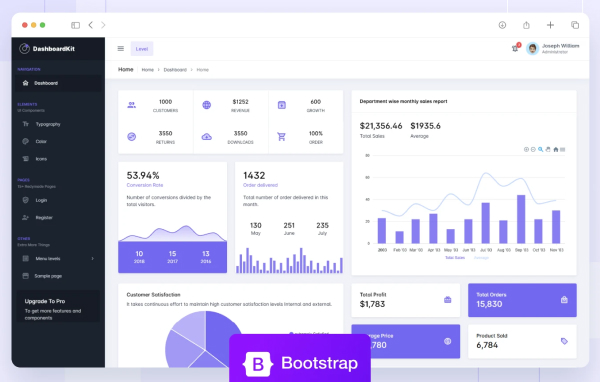Click the Average Price card round icon

(447, 341)
